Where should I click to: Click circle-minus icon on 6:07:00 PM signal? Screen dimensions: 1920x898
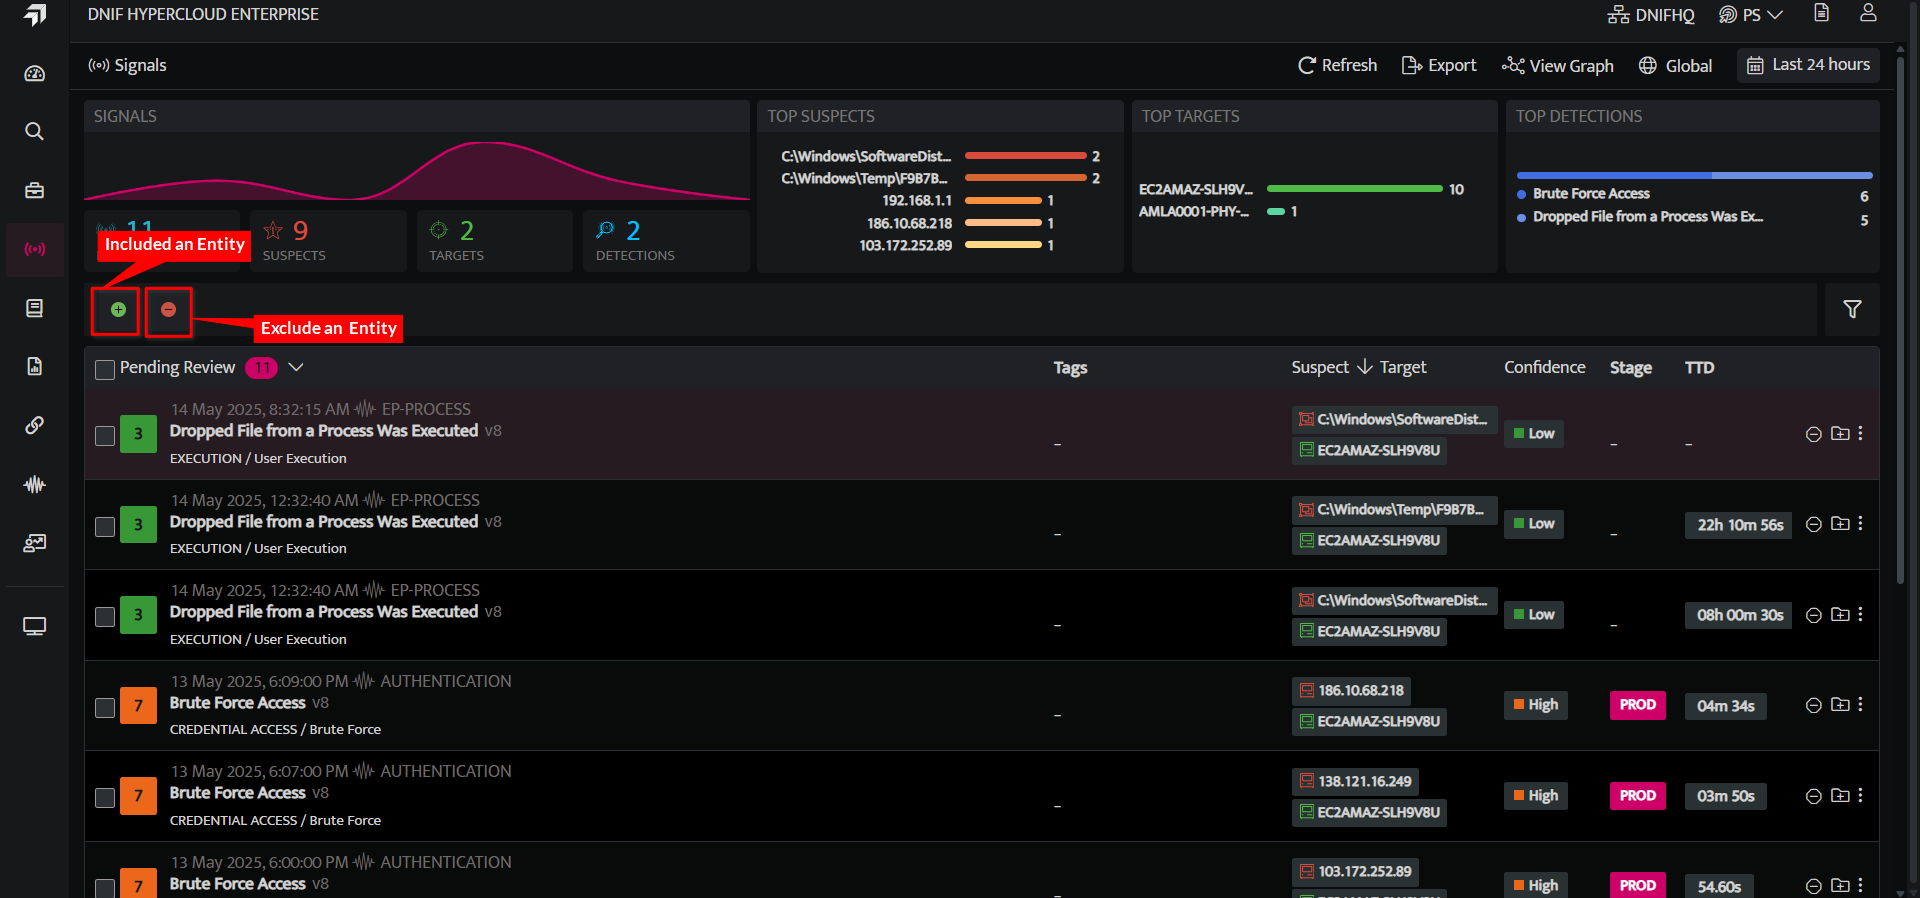(1813, 796)
